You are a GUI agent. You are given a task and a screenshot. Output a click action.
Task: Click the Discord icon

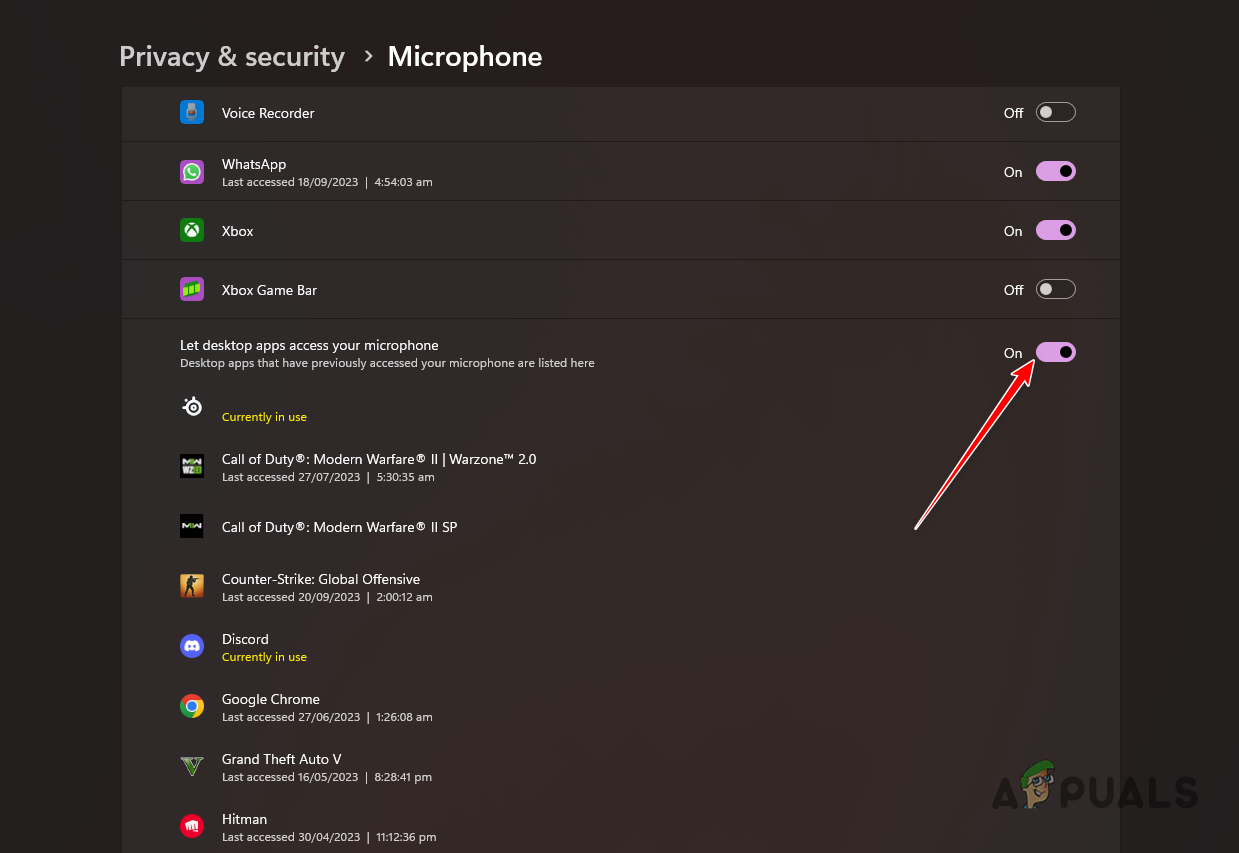coord(191,646)
